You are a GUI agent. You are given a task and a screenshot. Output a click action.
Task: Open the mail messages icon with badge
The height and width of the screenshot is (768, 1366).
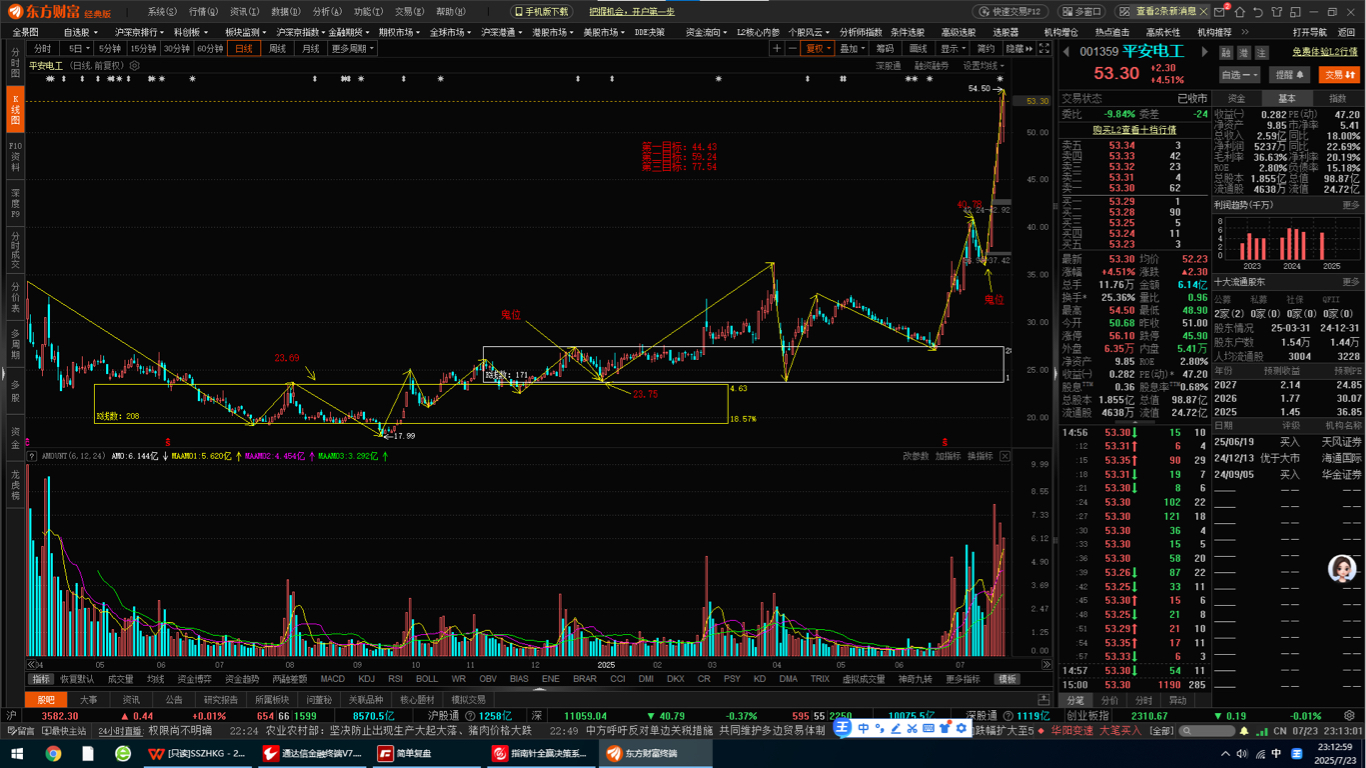[1219, 12]
